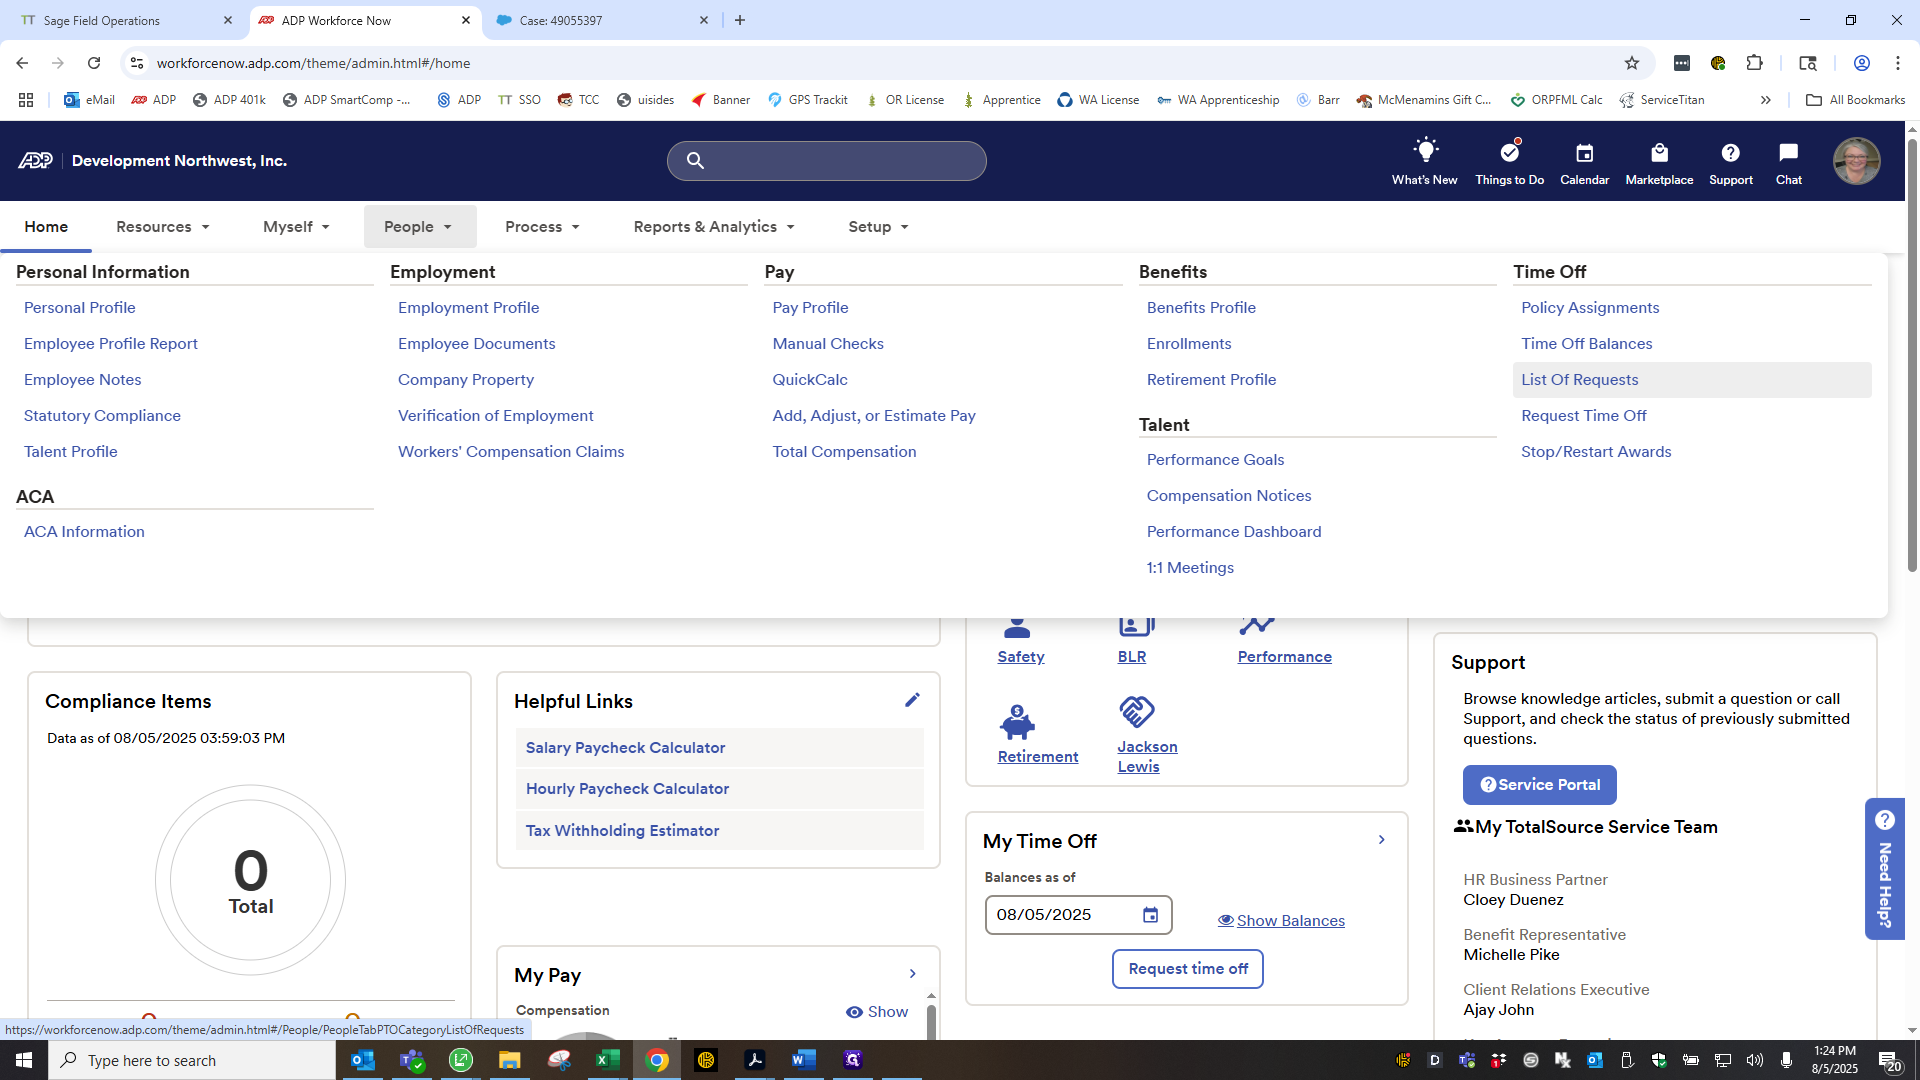Image resolution: width=1920 pixels, height=1080 pixels.
Task: Click the ADP search input field
Action: [826, 161]
